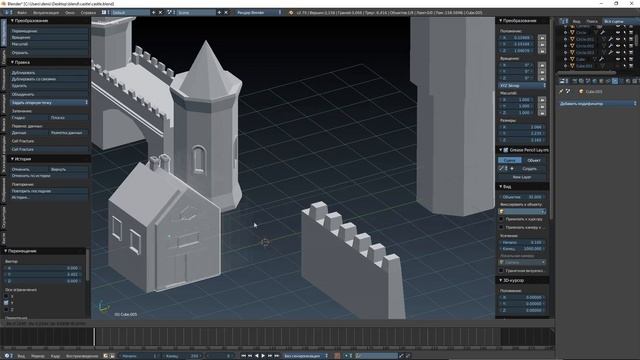Viewport: 640px width, 360px height.
Task: Lock the Rotation X value
Action: coord(542,65)
